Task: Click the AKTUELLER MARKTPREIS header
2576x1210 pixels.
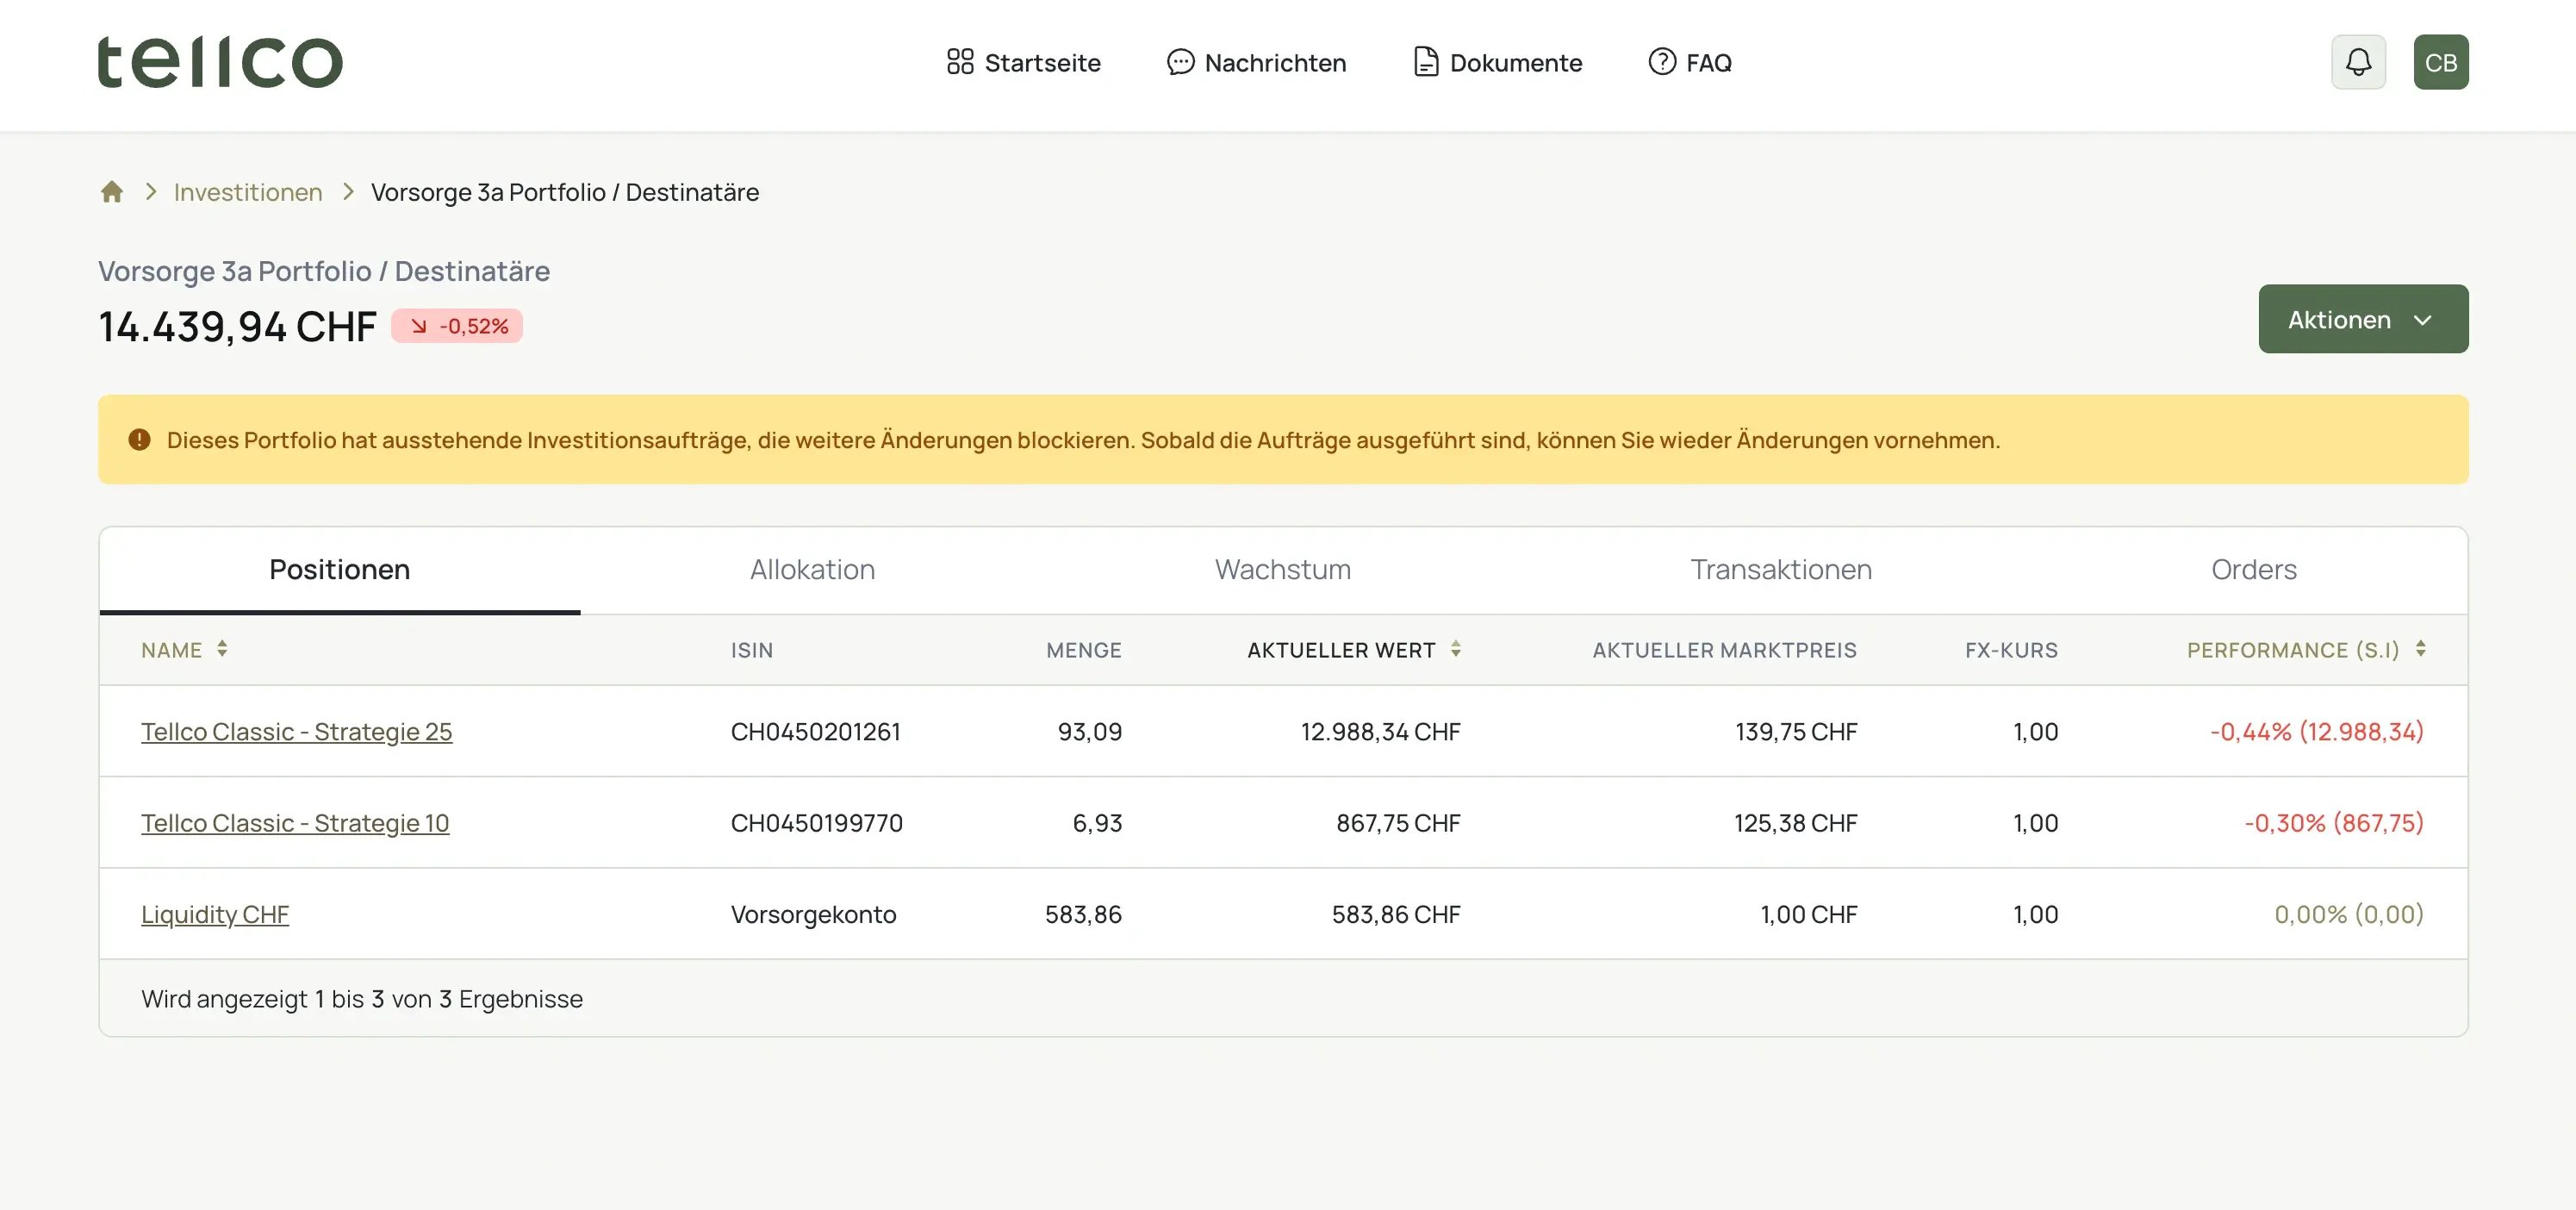Action: tap(1724, 650)
